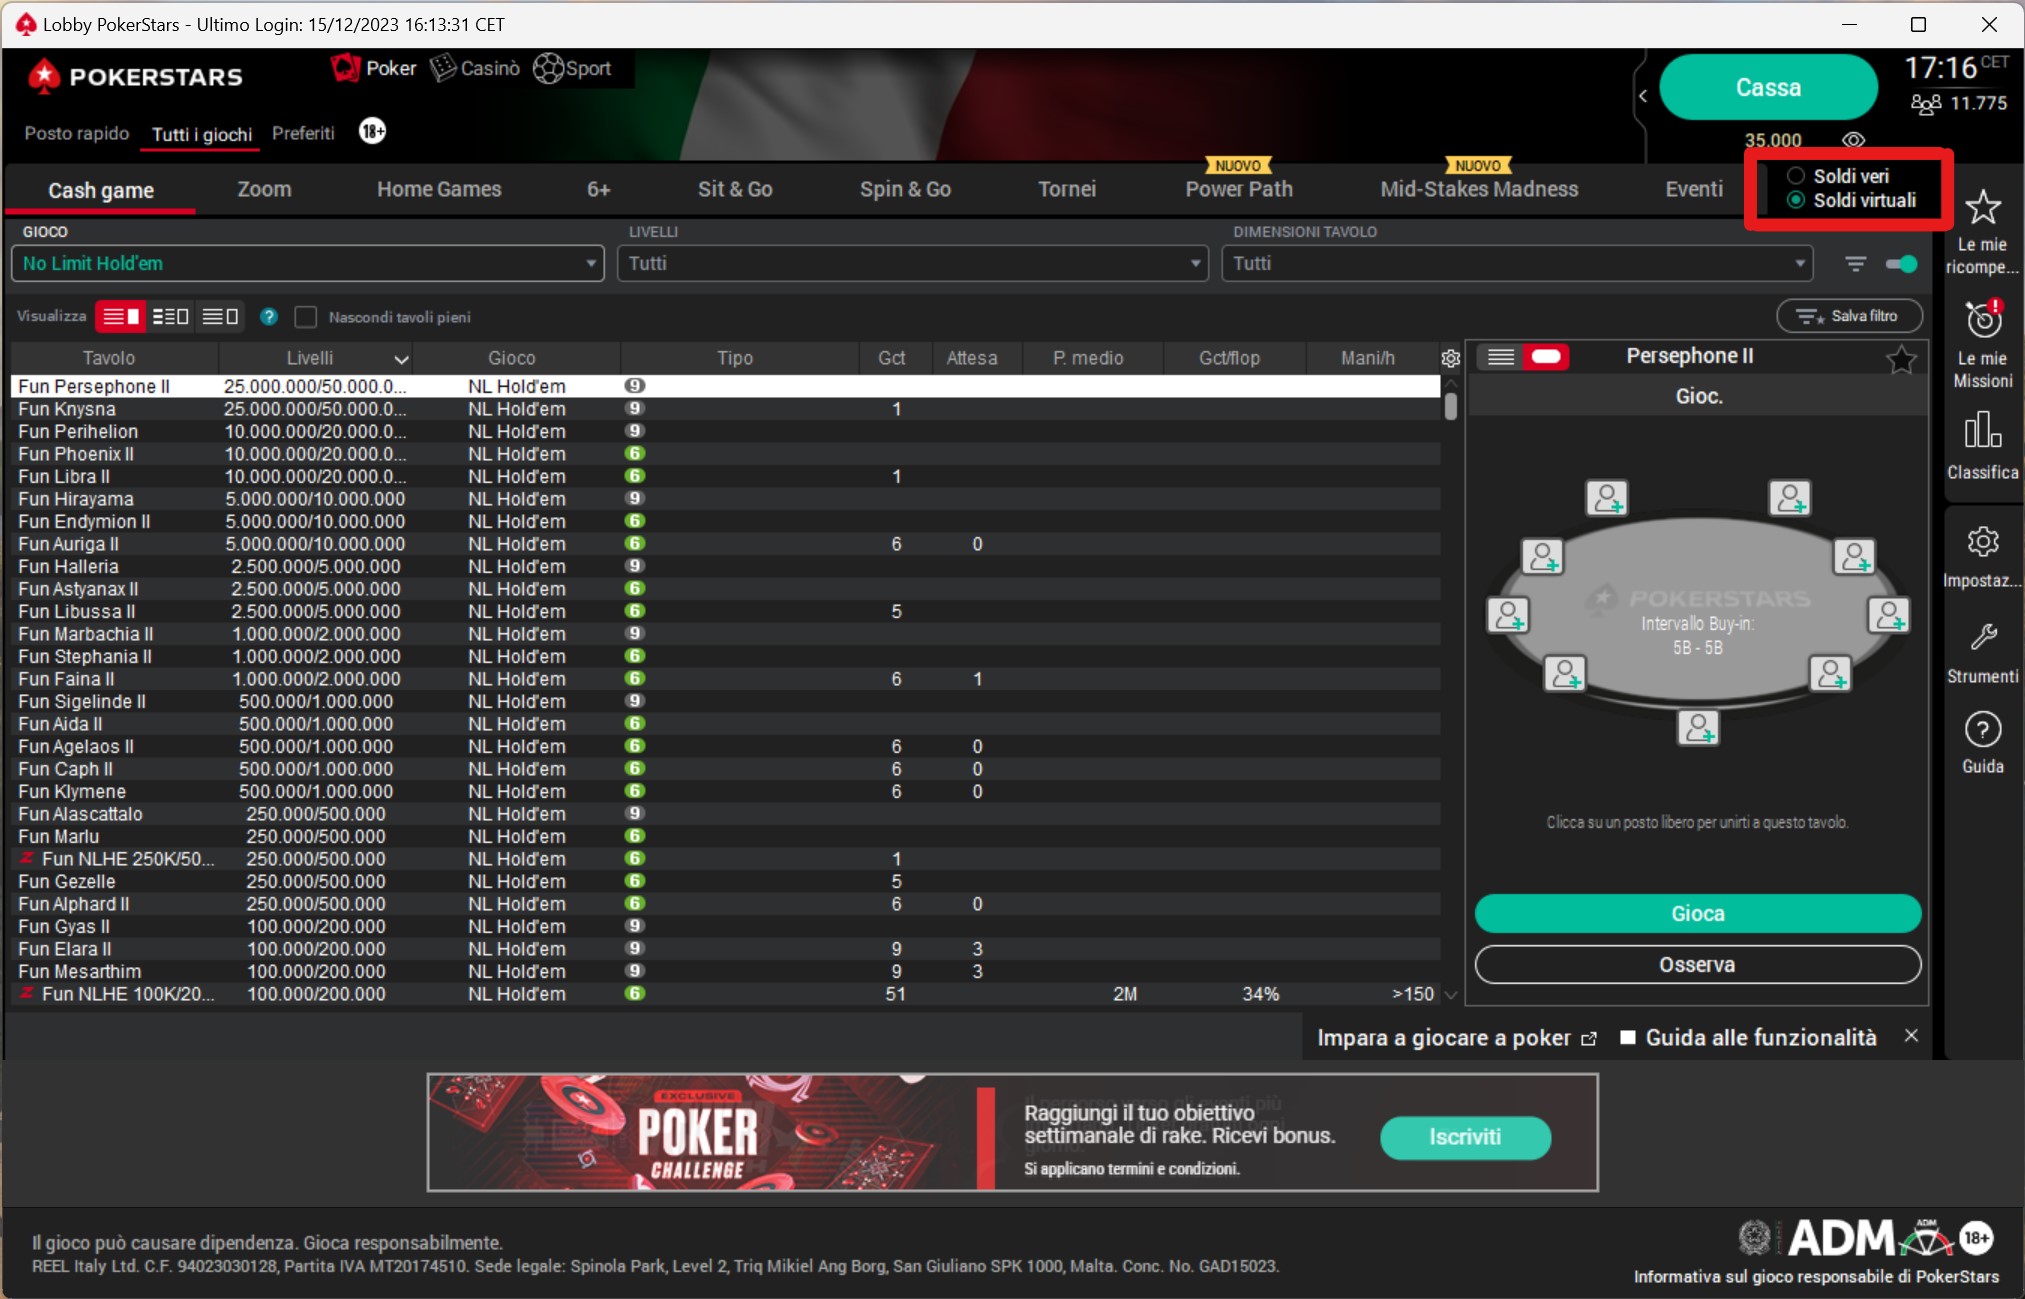Image resolution: width=2025 pixels, height=1299 pixels.
Task: Click the filter lines icon beside table size
Action: click(1855, 264)
